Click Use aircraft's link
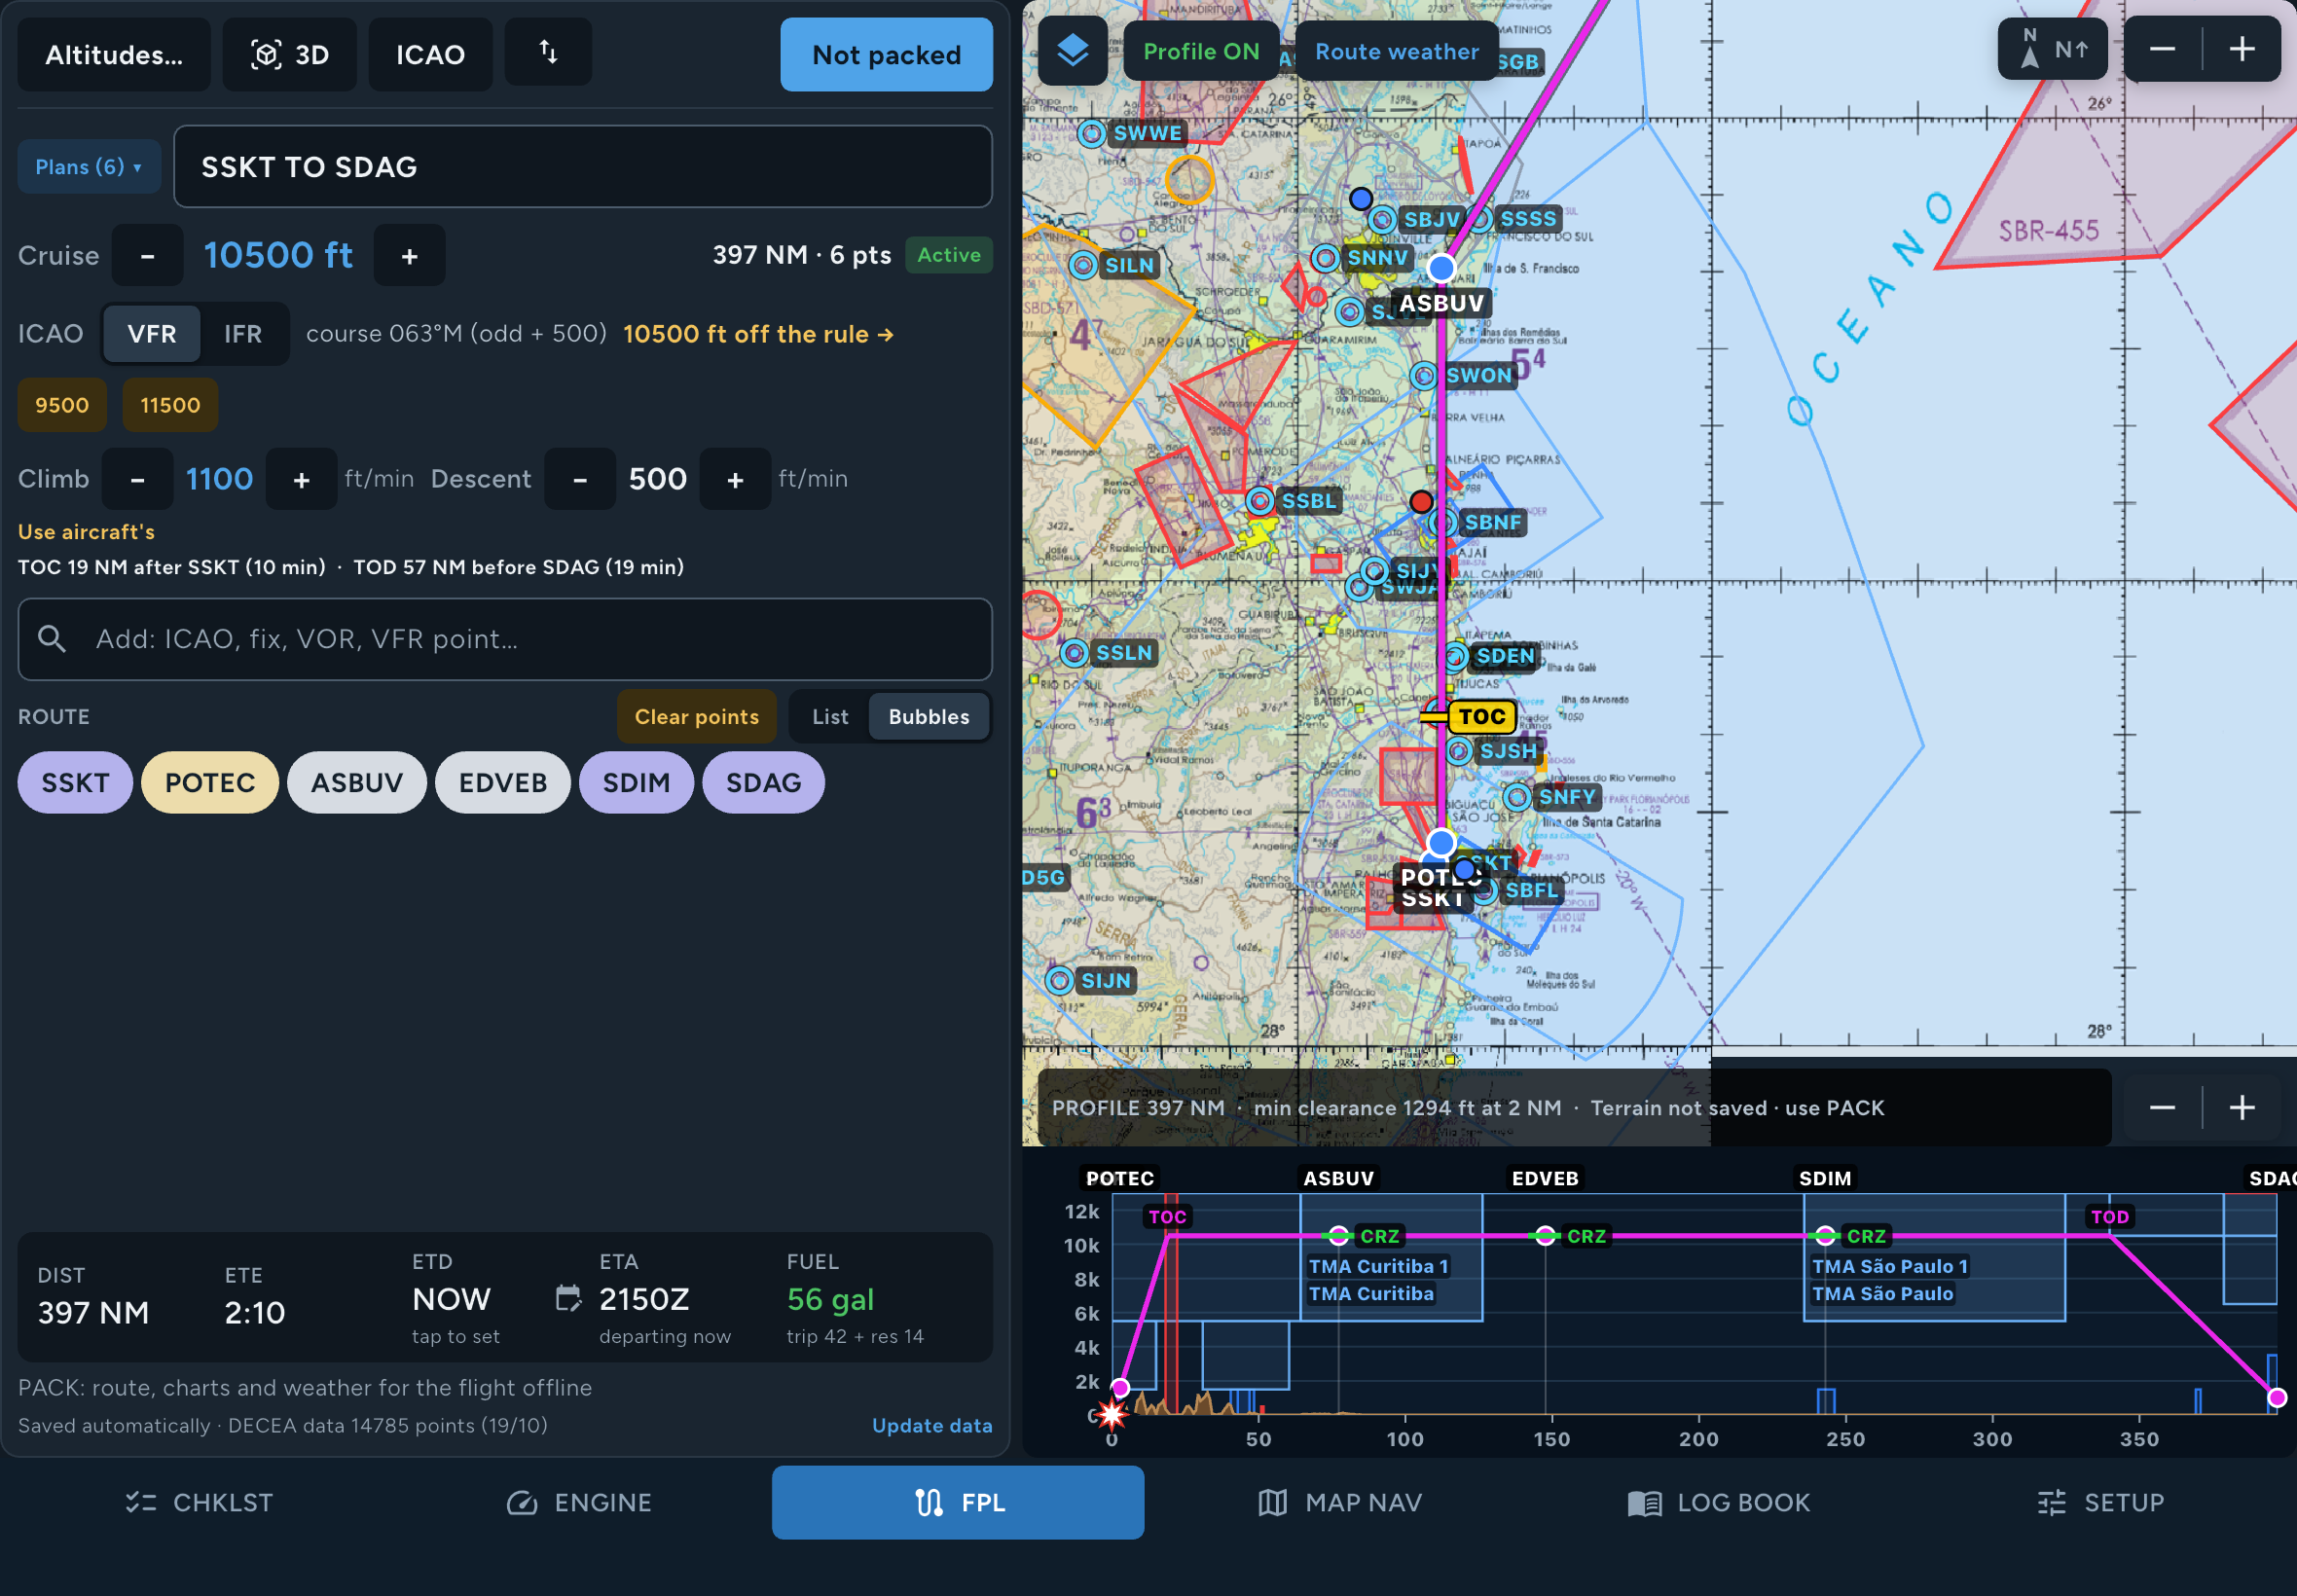Viewport: 2297px width, 1596px height. 86,532
